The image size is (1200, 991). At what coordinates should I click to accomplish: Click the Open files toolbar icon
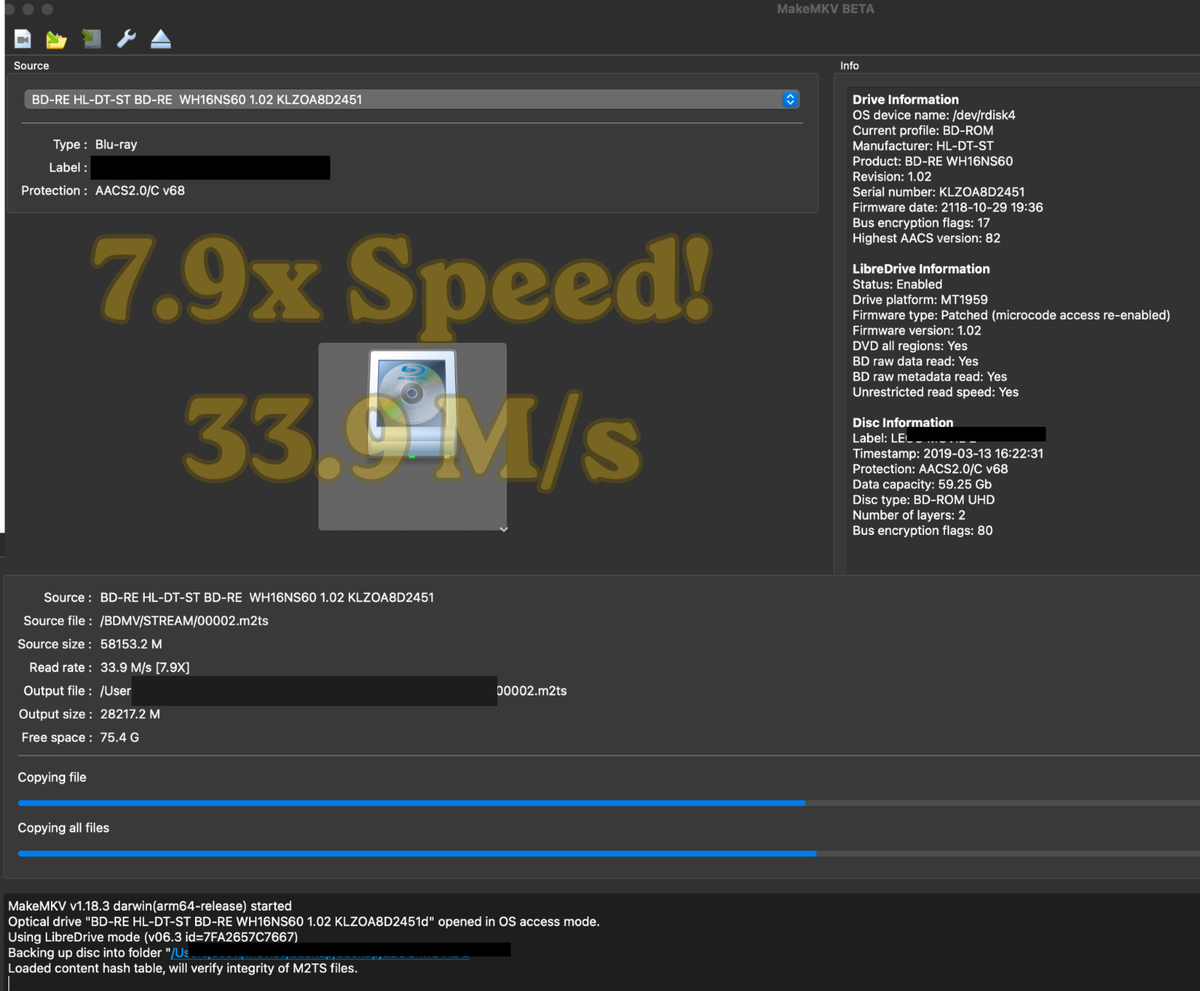23,39
